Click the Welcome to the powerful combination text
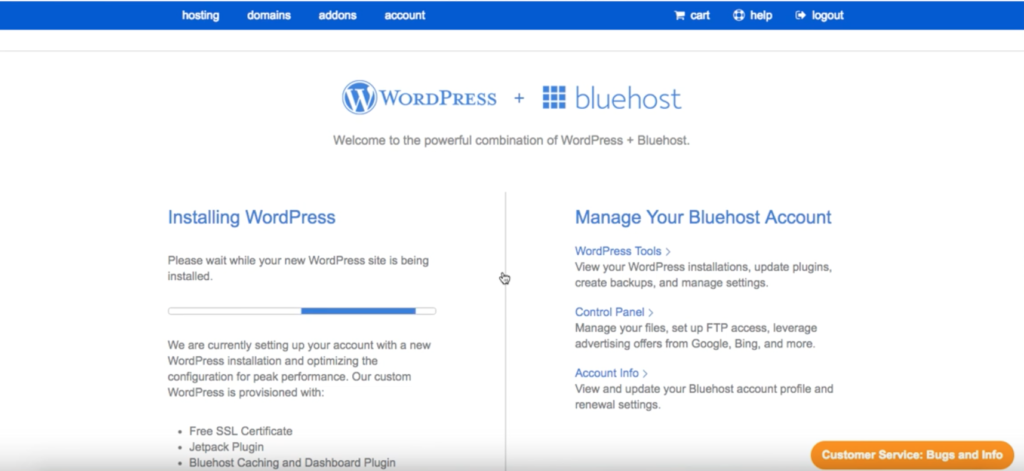This screenshot has height=471, width=1024. (x=511, y=140)
